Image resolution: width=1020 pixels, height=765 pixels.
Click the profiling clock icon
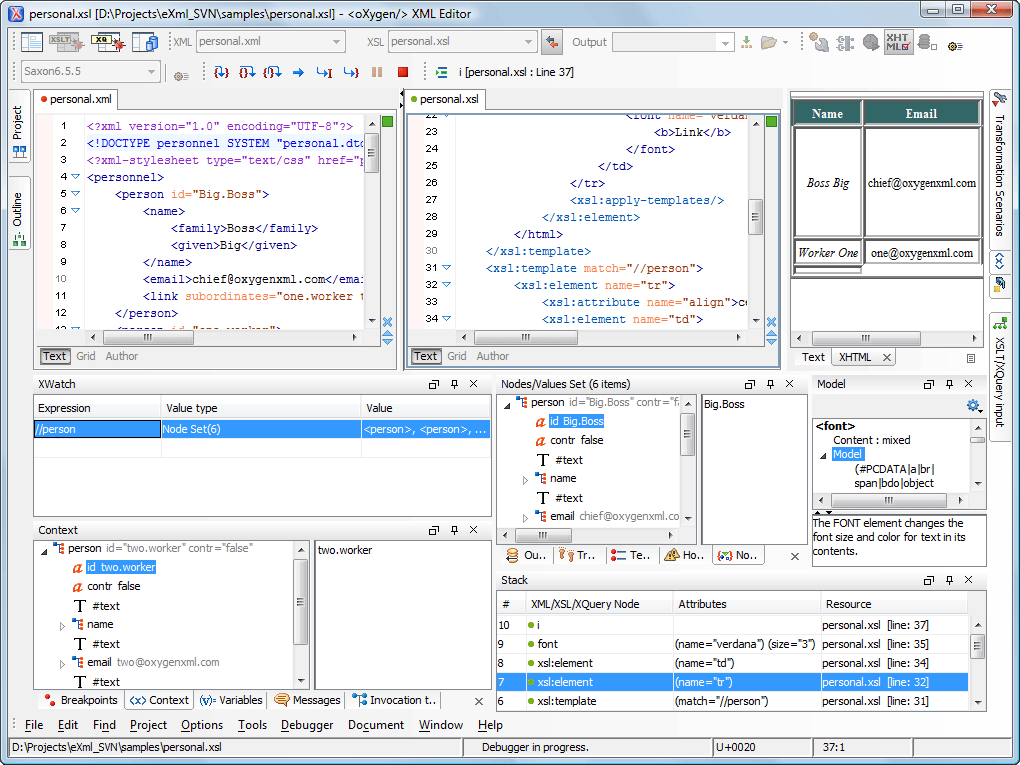870,42
